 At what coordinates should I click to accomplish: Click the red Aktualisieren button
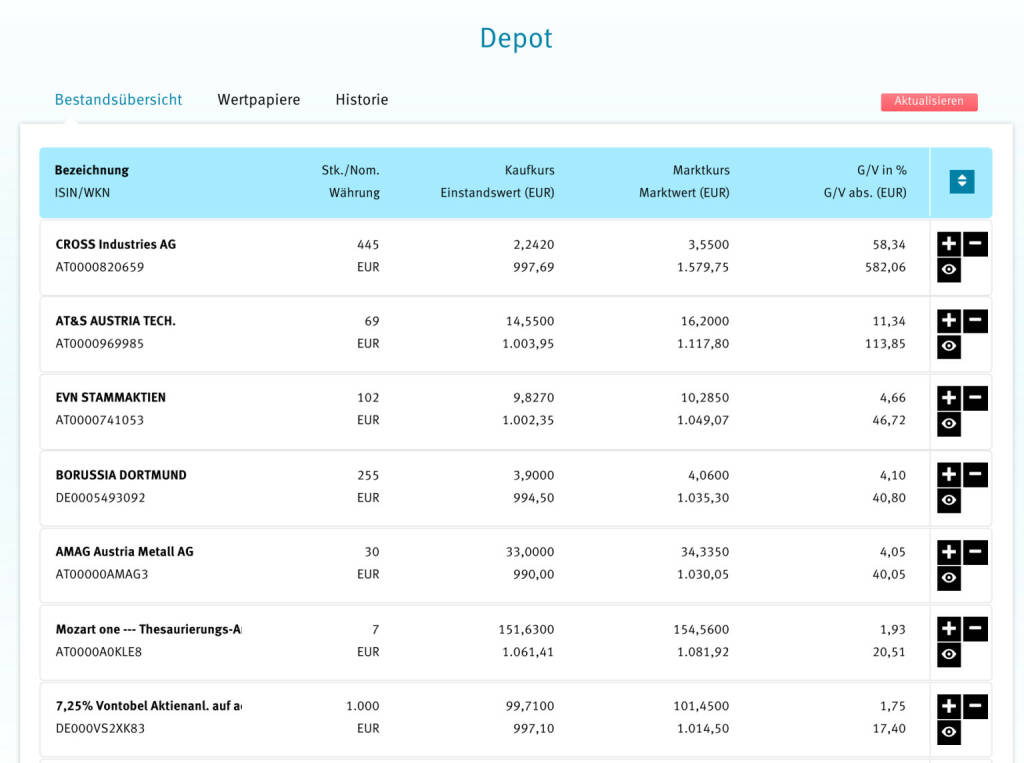pos(929,101)
